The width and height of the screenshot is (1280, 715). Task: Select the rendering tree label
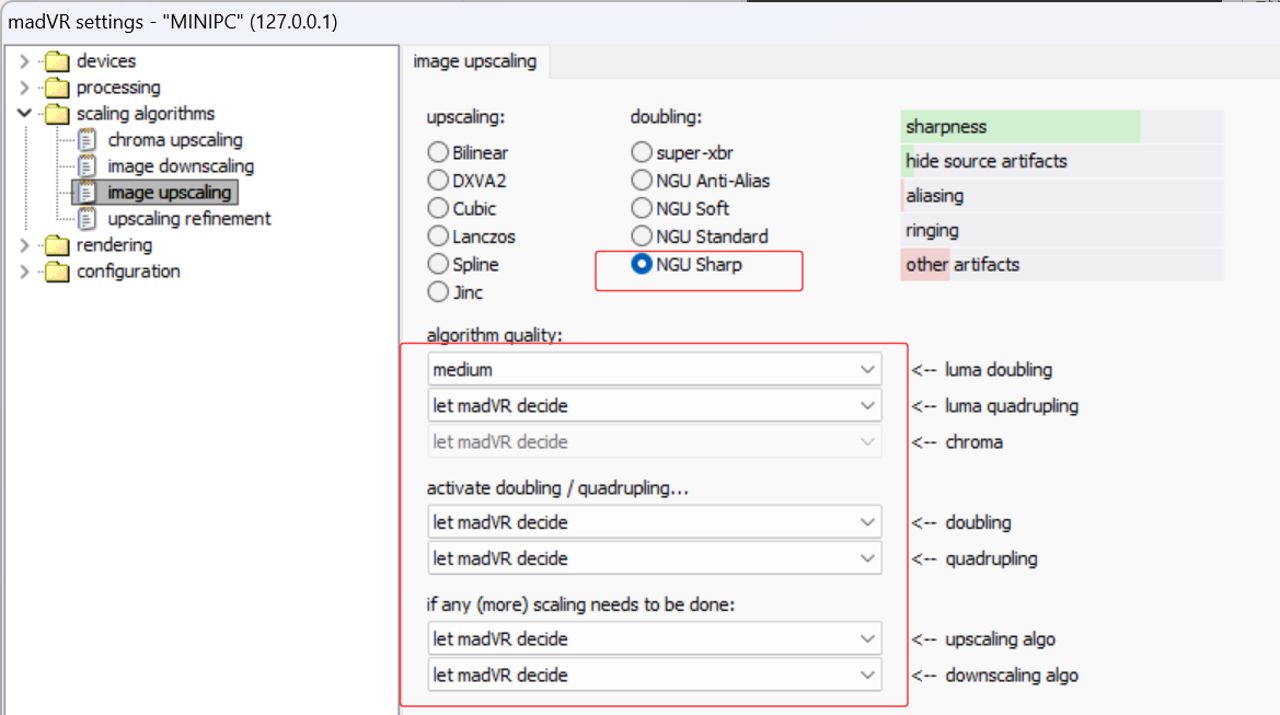114,246
